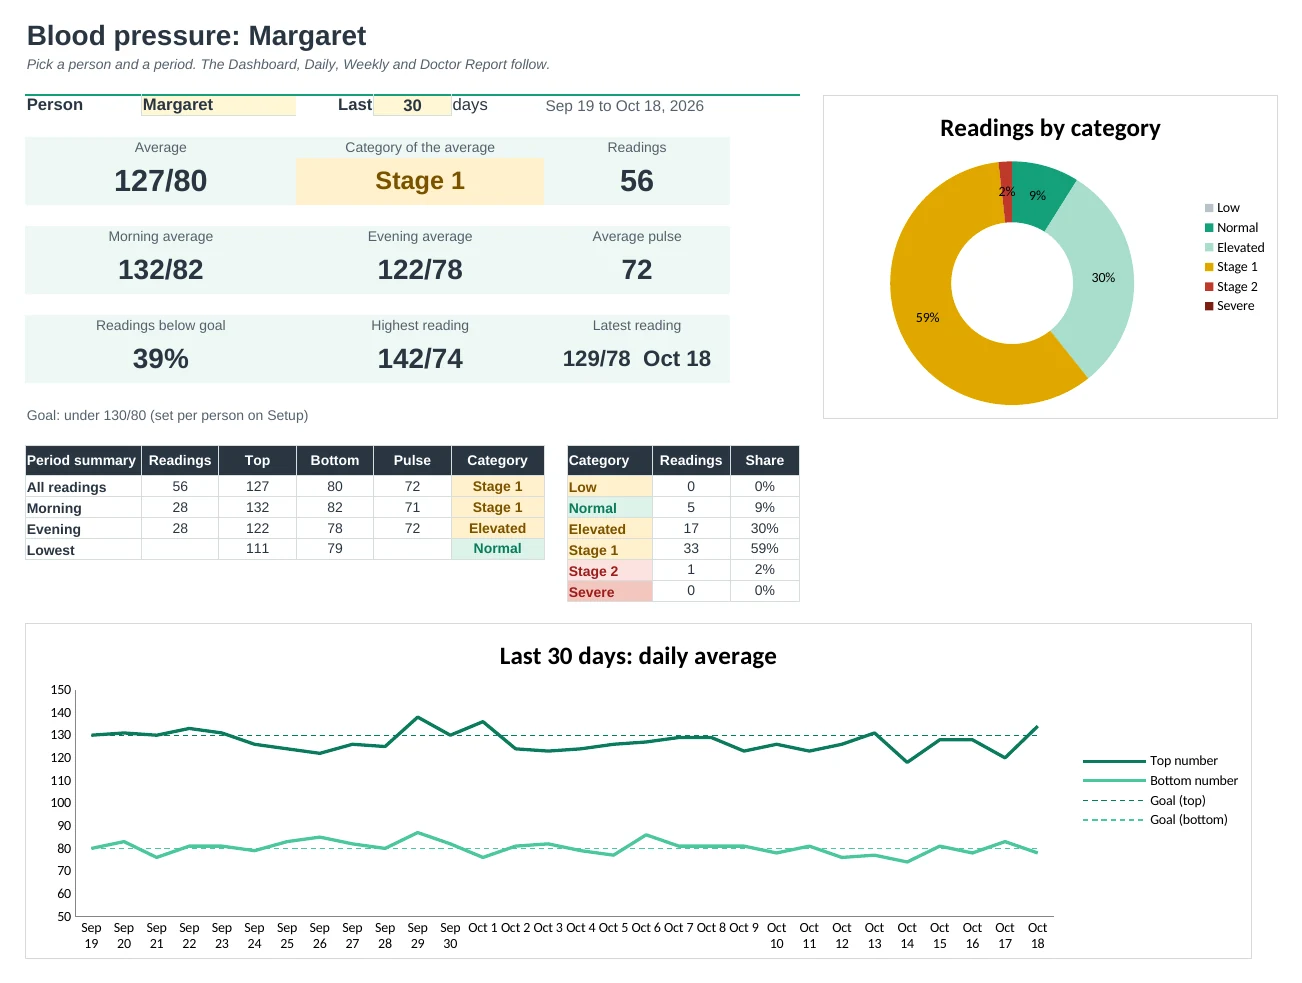Click the 'Readings by category' chart title
1302x983 pixels.
coord(1050,128)
